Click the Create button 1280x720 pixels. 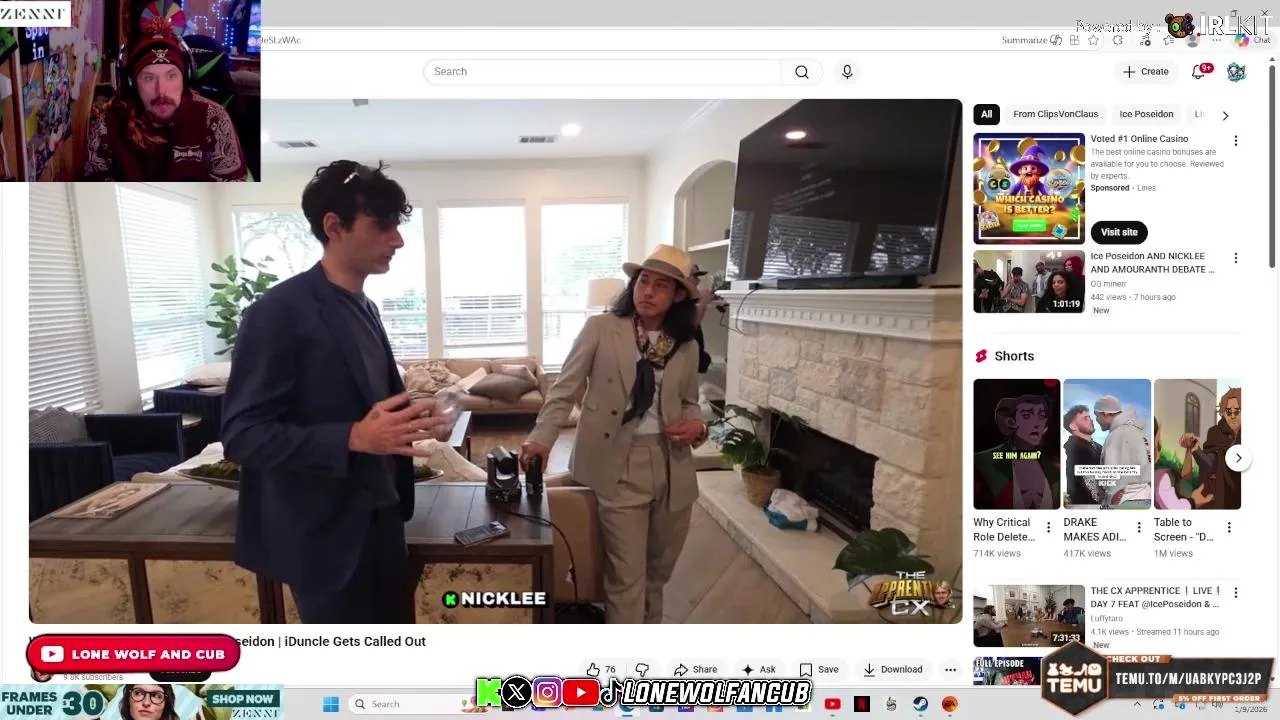[1145, 72]
